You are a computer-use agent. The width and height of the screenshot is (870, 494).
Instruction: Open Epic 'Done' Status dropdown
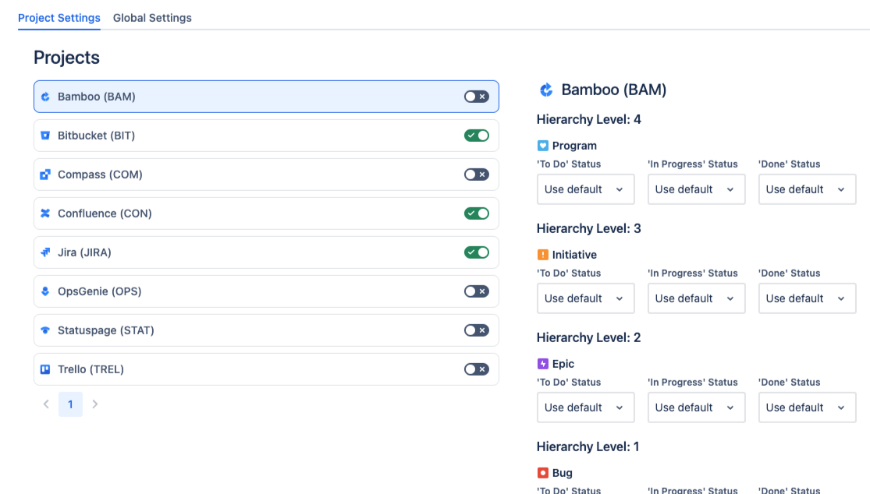click(806, 407)
